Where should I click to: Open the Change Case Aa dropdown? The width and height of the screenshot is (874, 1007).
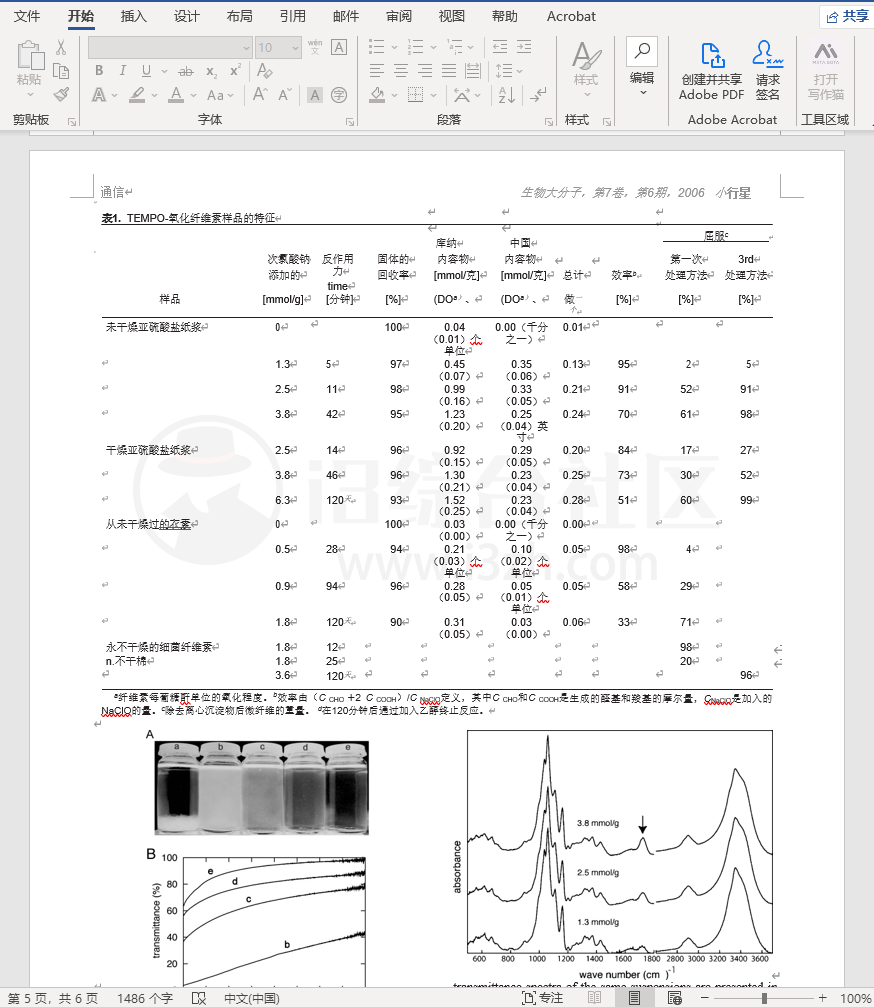pyautogui.click(x=220, y=96)
